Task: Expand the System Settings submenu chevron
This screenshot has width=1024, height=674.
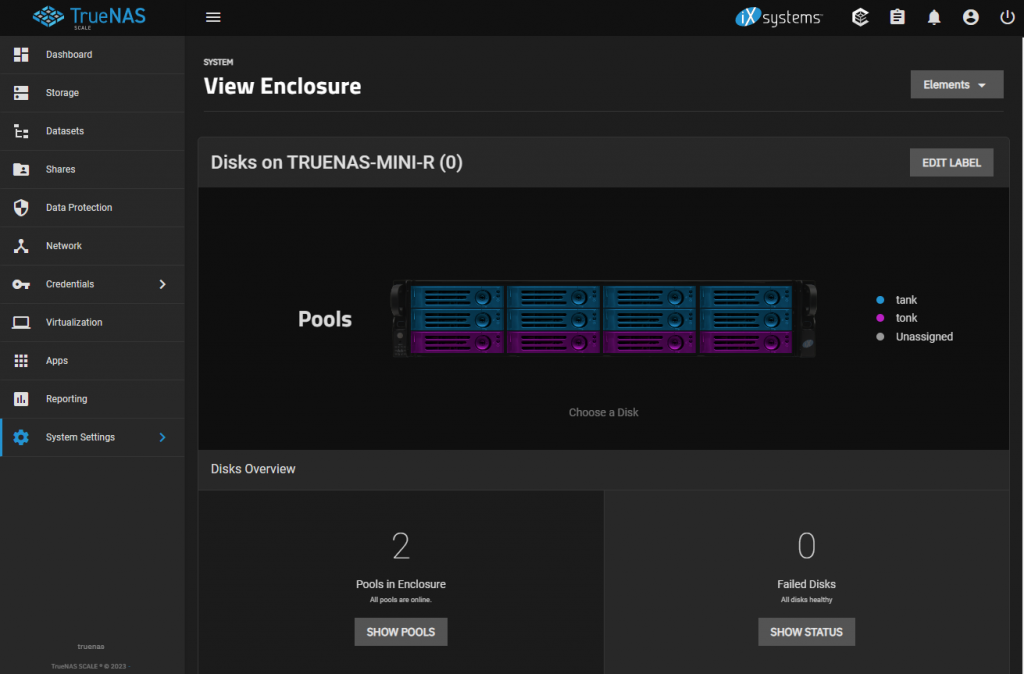Action: [163, 437]
